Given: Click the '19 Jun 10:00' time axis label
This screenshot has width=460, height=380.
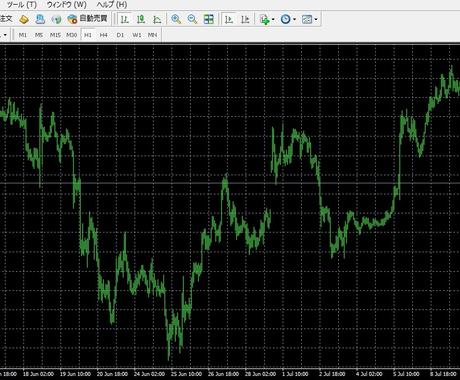Looking at the screenshot, I should (x=75, y=374).
